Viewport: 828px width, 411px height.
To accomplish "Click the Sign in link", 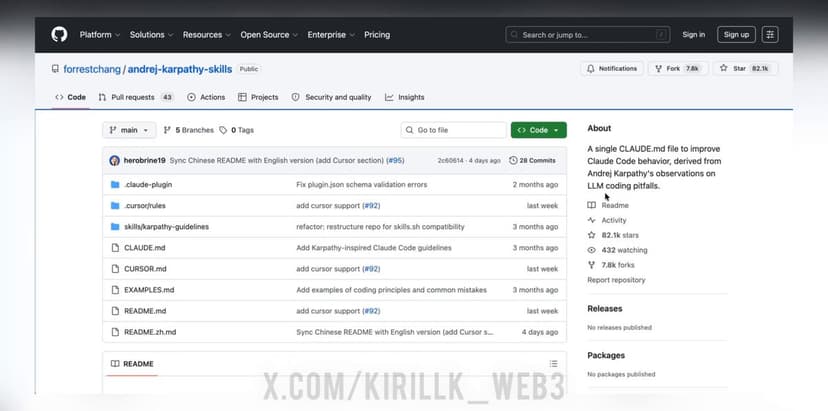I will tap(693, 35).
